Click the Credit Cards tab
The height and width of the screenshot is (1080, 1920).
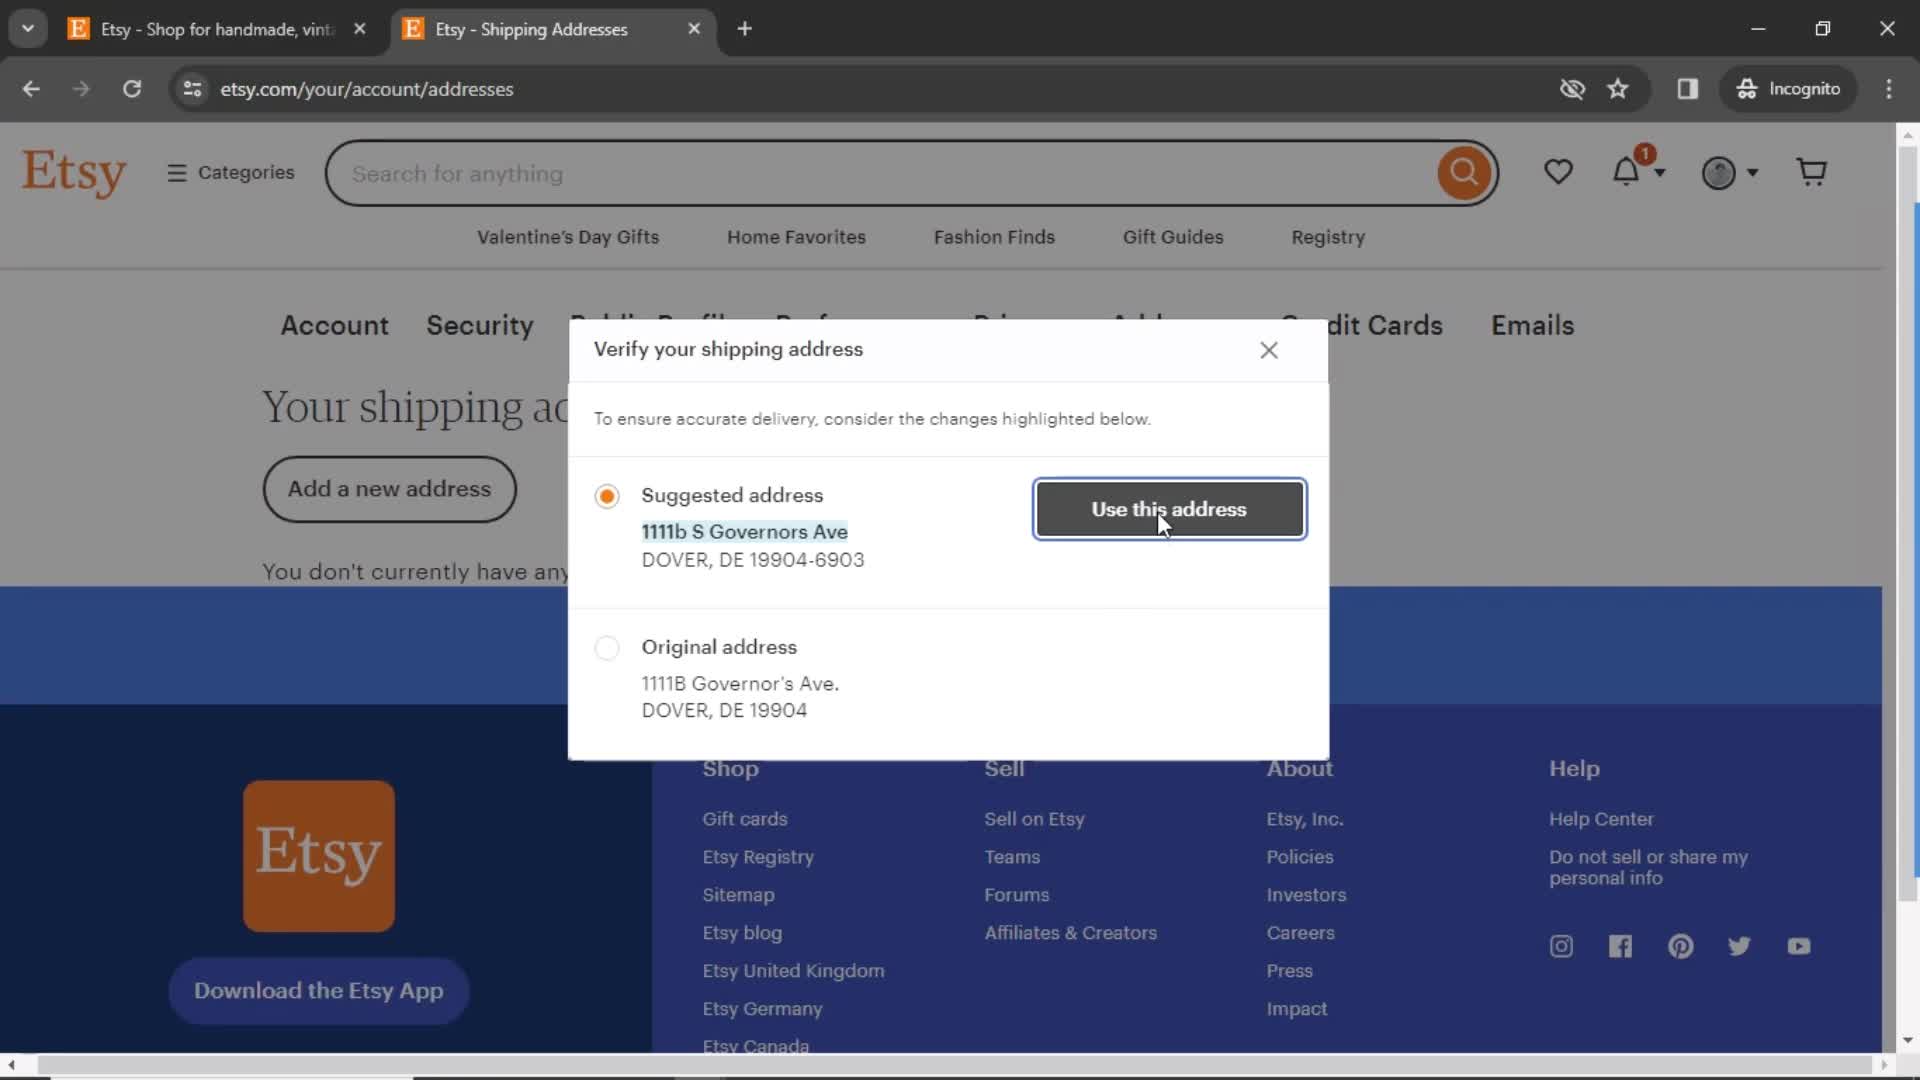pos(1362,326)
